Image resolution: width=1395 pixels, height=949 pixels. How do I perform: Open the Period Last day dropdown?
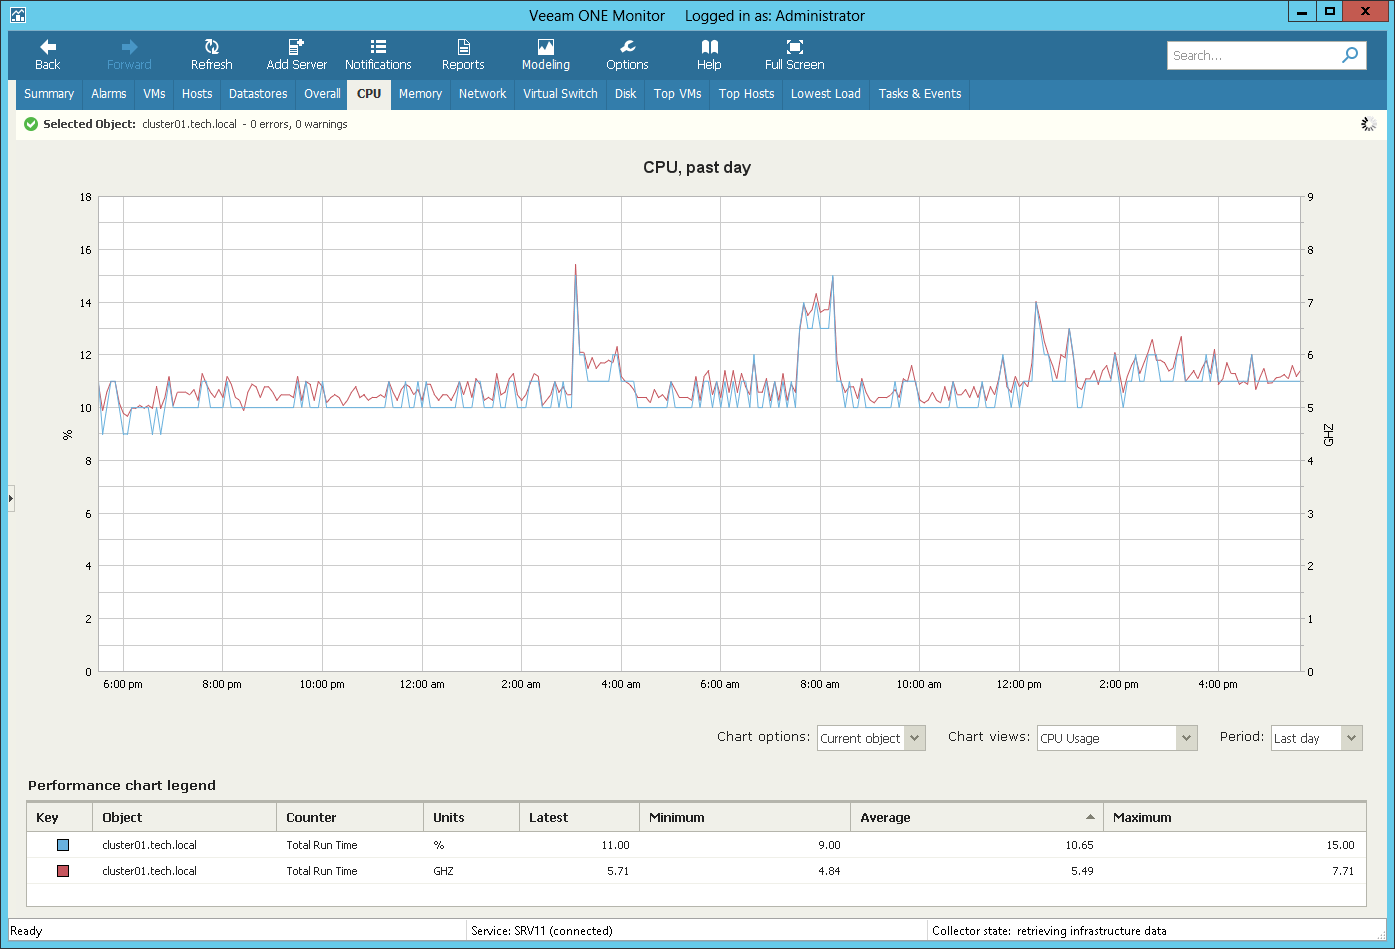point(1316,738)
